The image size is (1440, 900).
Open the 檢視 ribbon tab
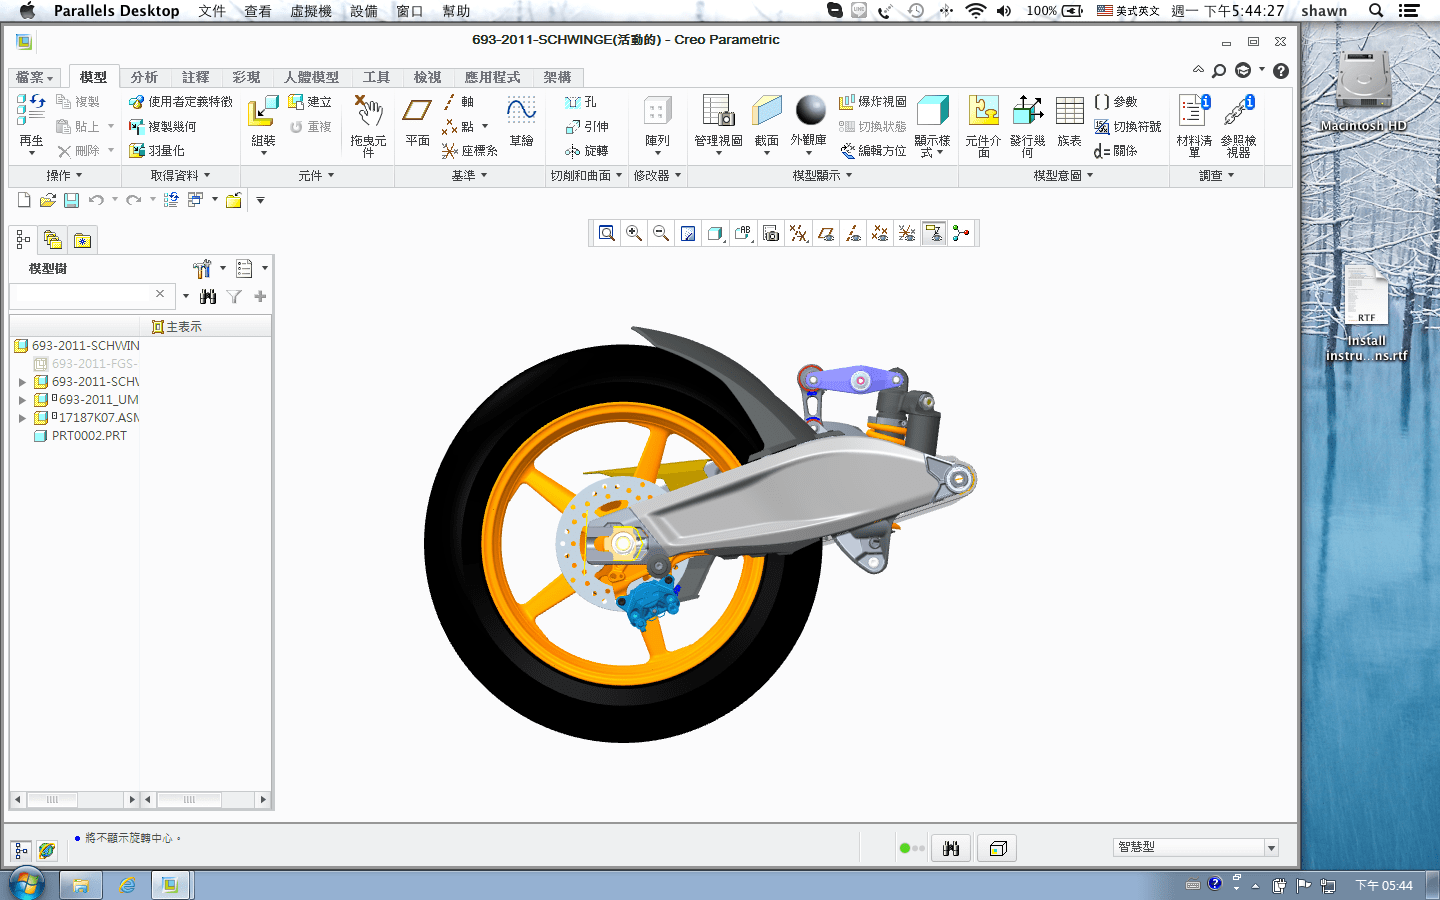pyautogui.click(x=427, y=77)
